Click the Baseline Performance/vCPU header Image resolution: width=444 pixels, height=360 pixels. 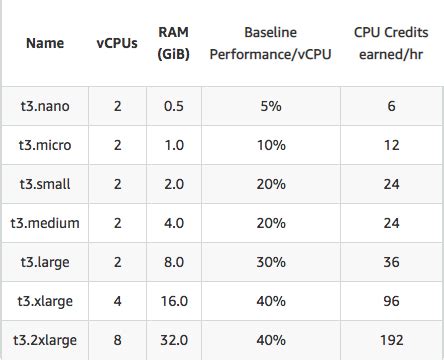pyautogui.click(x=271, y=43)
